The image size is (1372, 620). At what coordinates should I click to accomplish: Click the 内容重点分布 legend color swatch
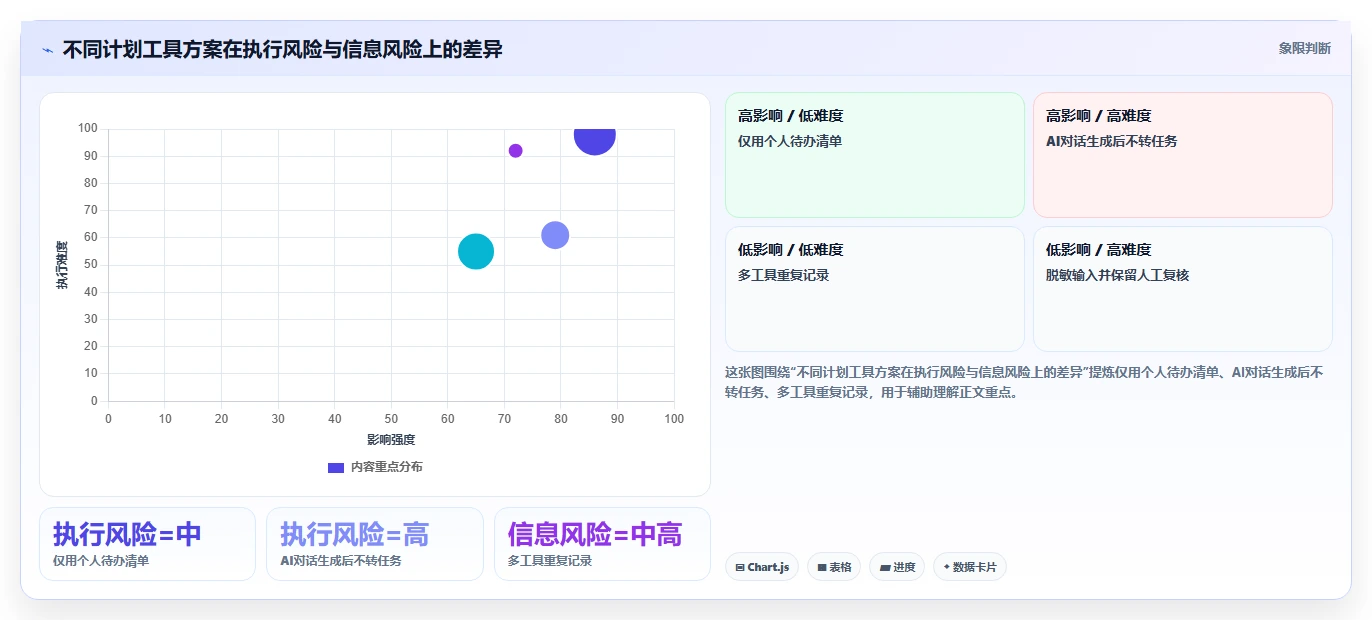click(336, 467)
